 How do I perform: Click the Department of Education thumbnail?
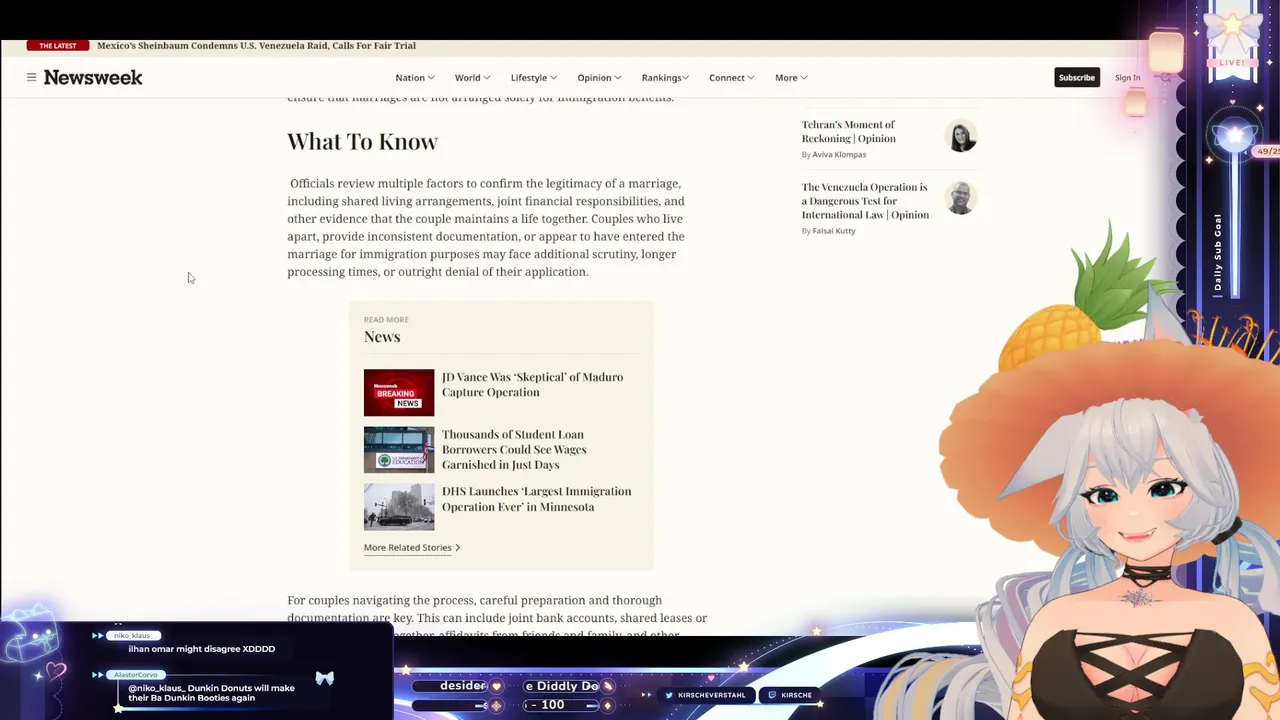[399, 449]
